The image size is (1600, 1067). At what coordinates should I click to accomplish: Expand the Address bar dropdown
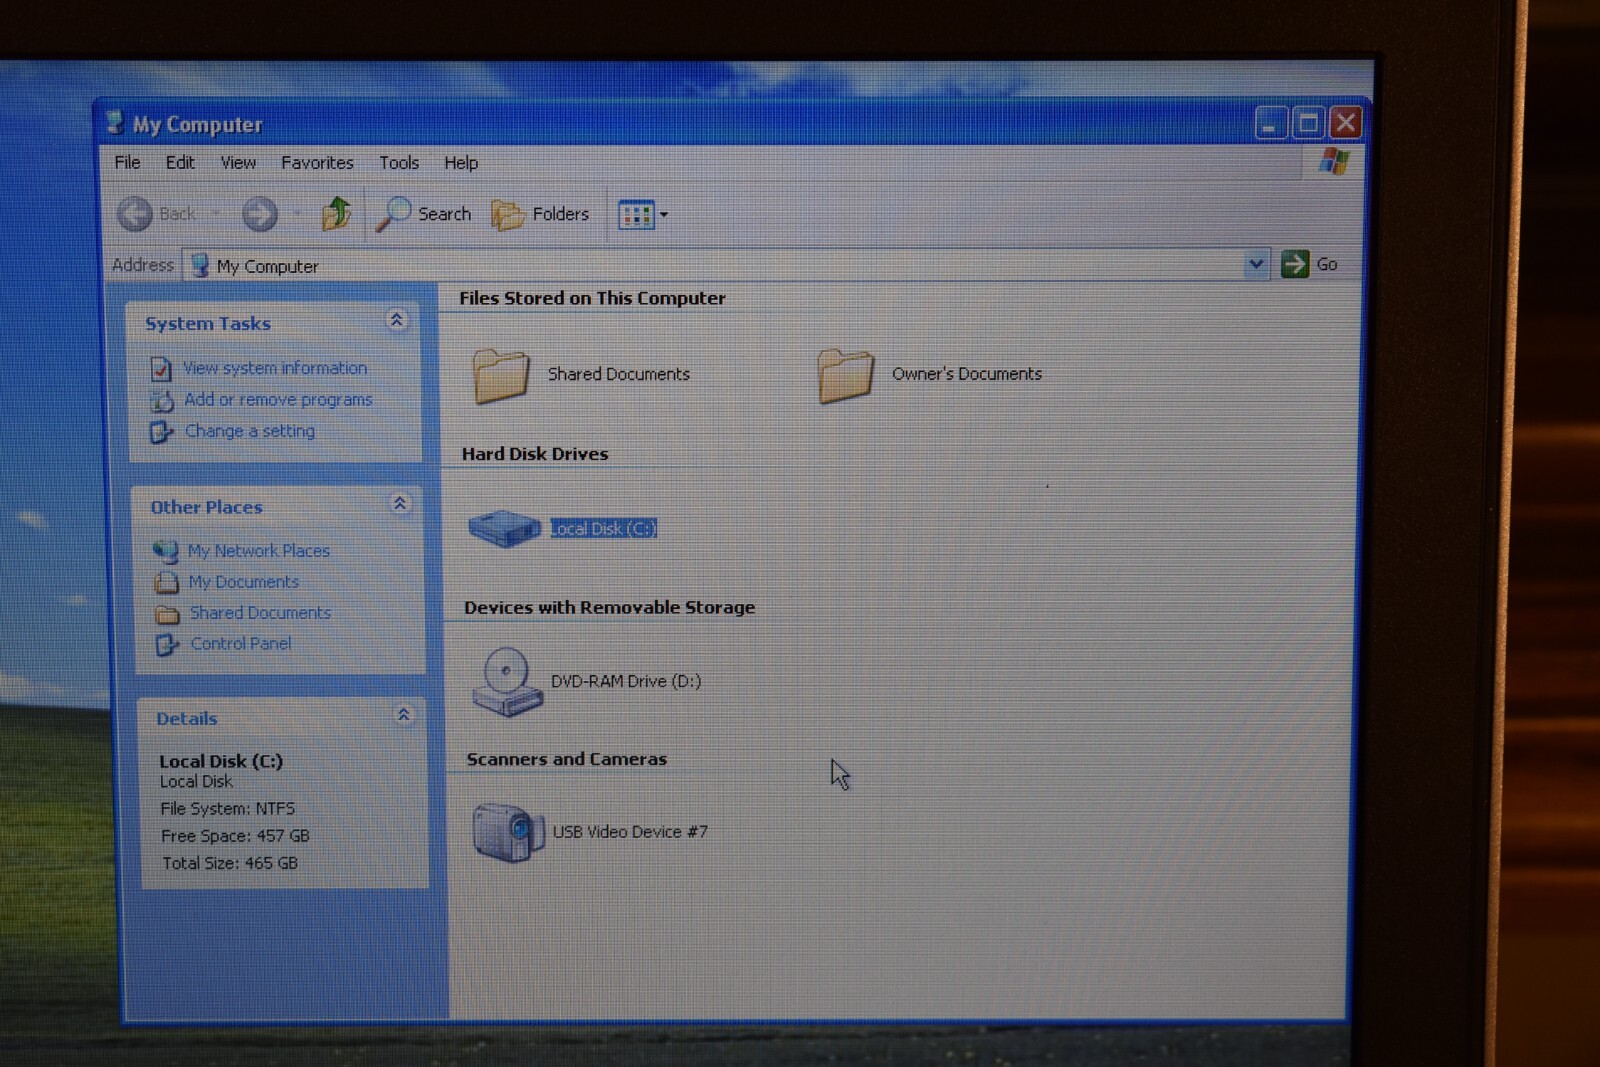(x=1256, y=264)
